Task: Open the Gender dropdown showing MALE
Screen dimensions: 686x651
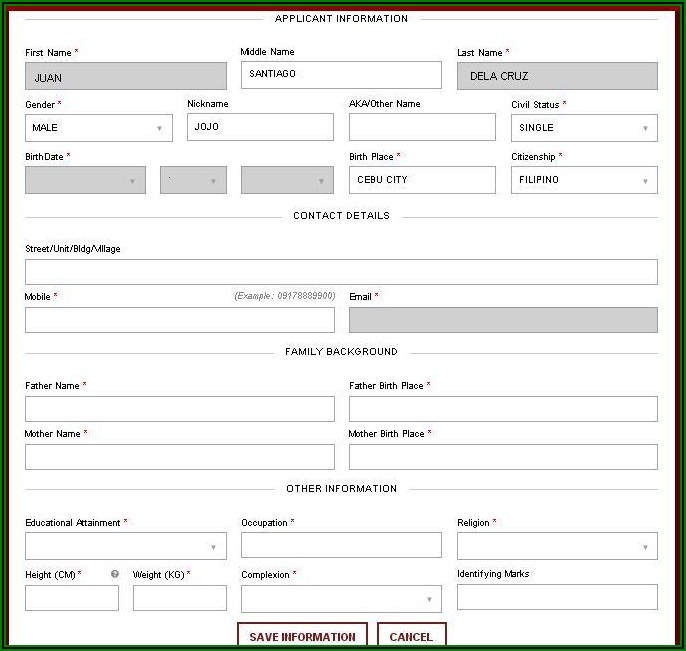Action: (99, 128)
